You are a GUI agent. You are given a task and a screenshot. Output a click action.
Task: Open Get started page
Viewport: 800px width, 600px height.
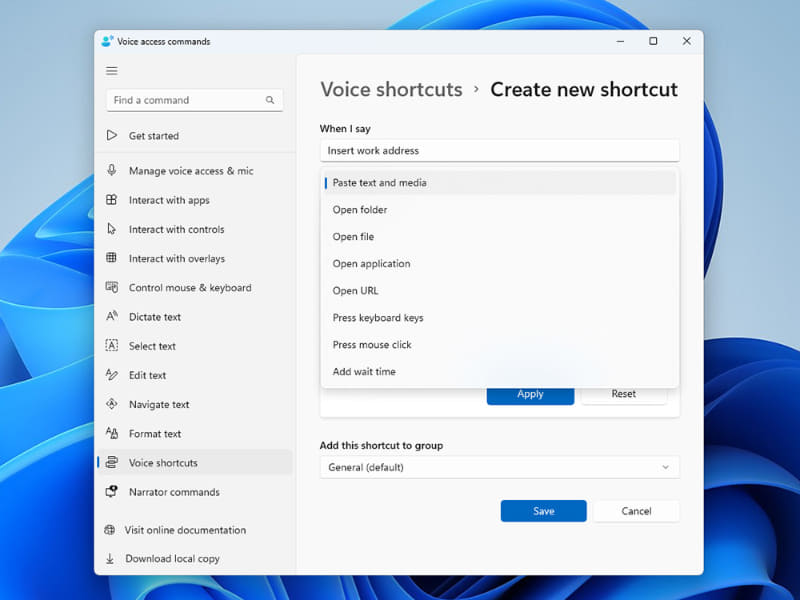click(194, 136)
